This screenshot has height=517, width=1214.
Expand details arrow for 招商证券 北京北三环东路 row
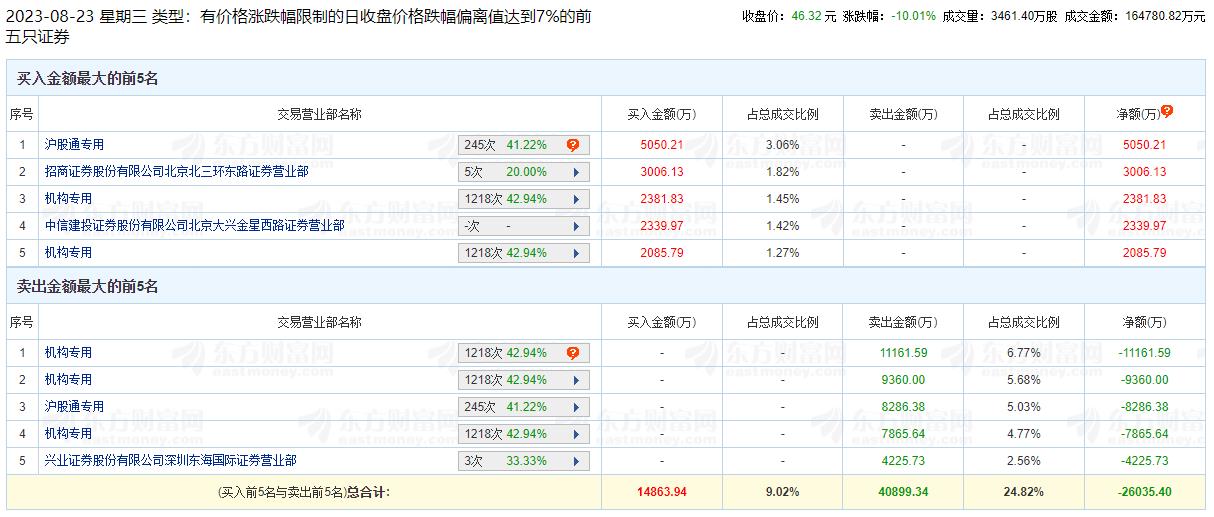pos(576,172)
